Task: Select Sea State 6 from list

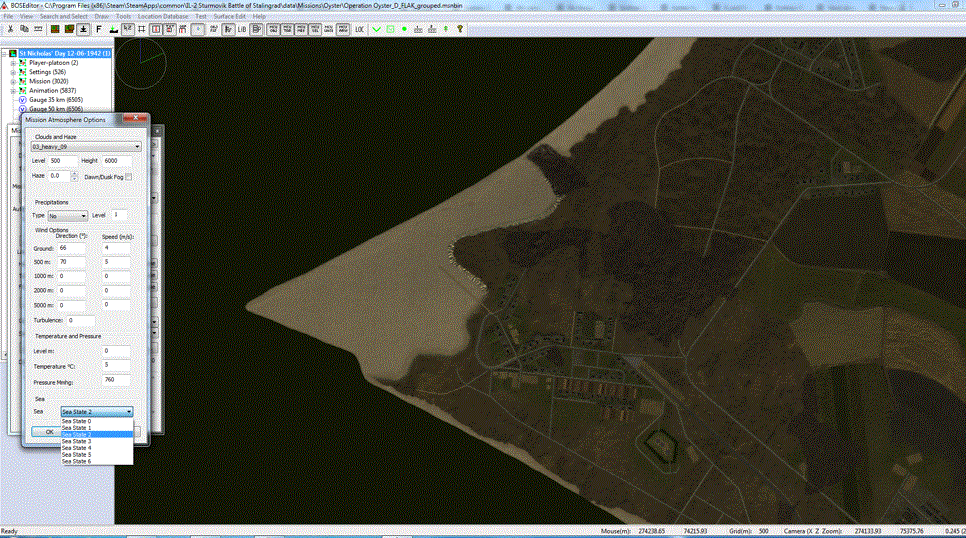Action: point(97,462)
